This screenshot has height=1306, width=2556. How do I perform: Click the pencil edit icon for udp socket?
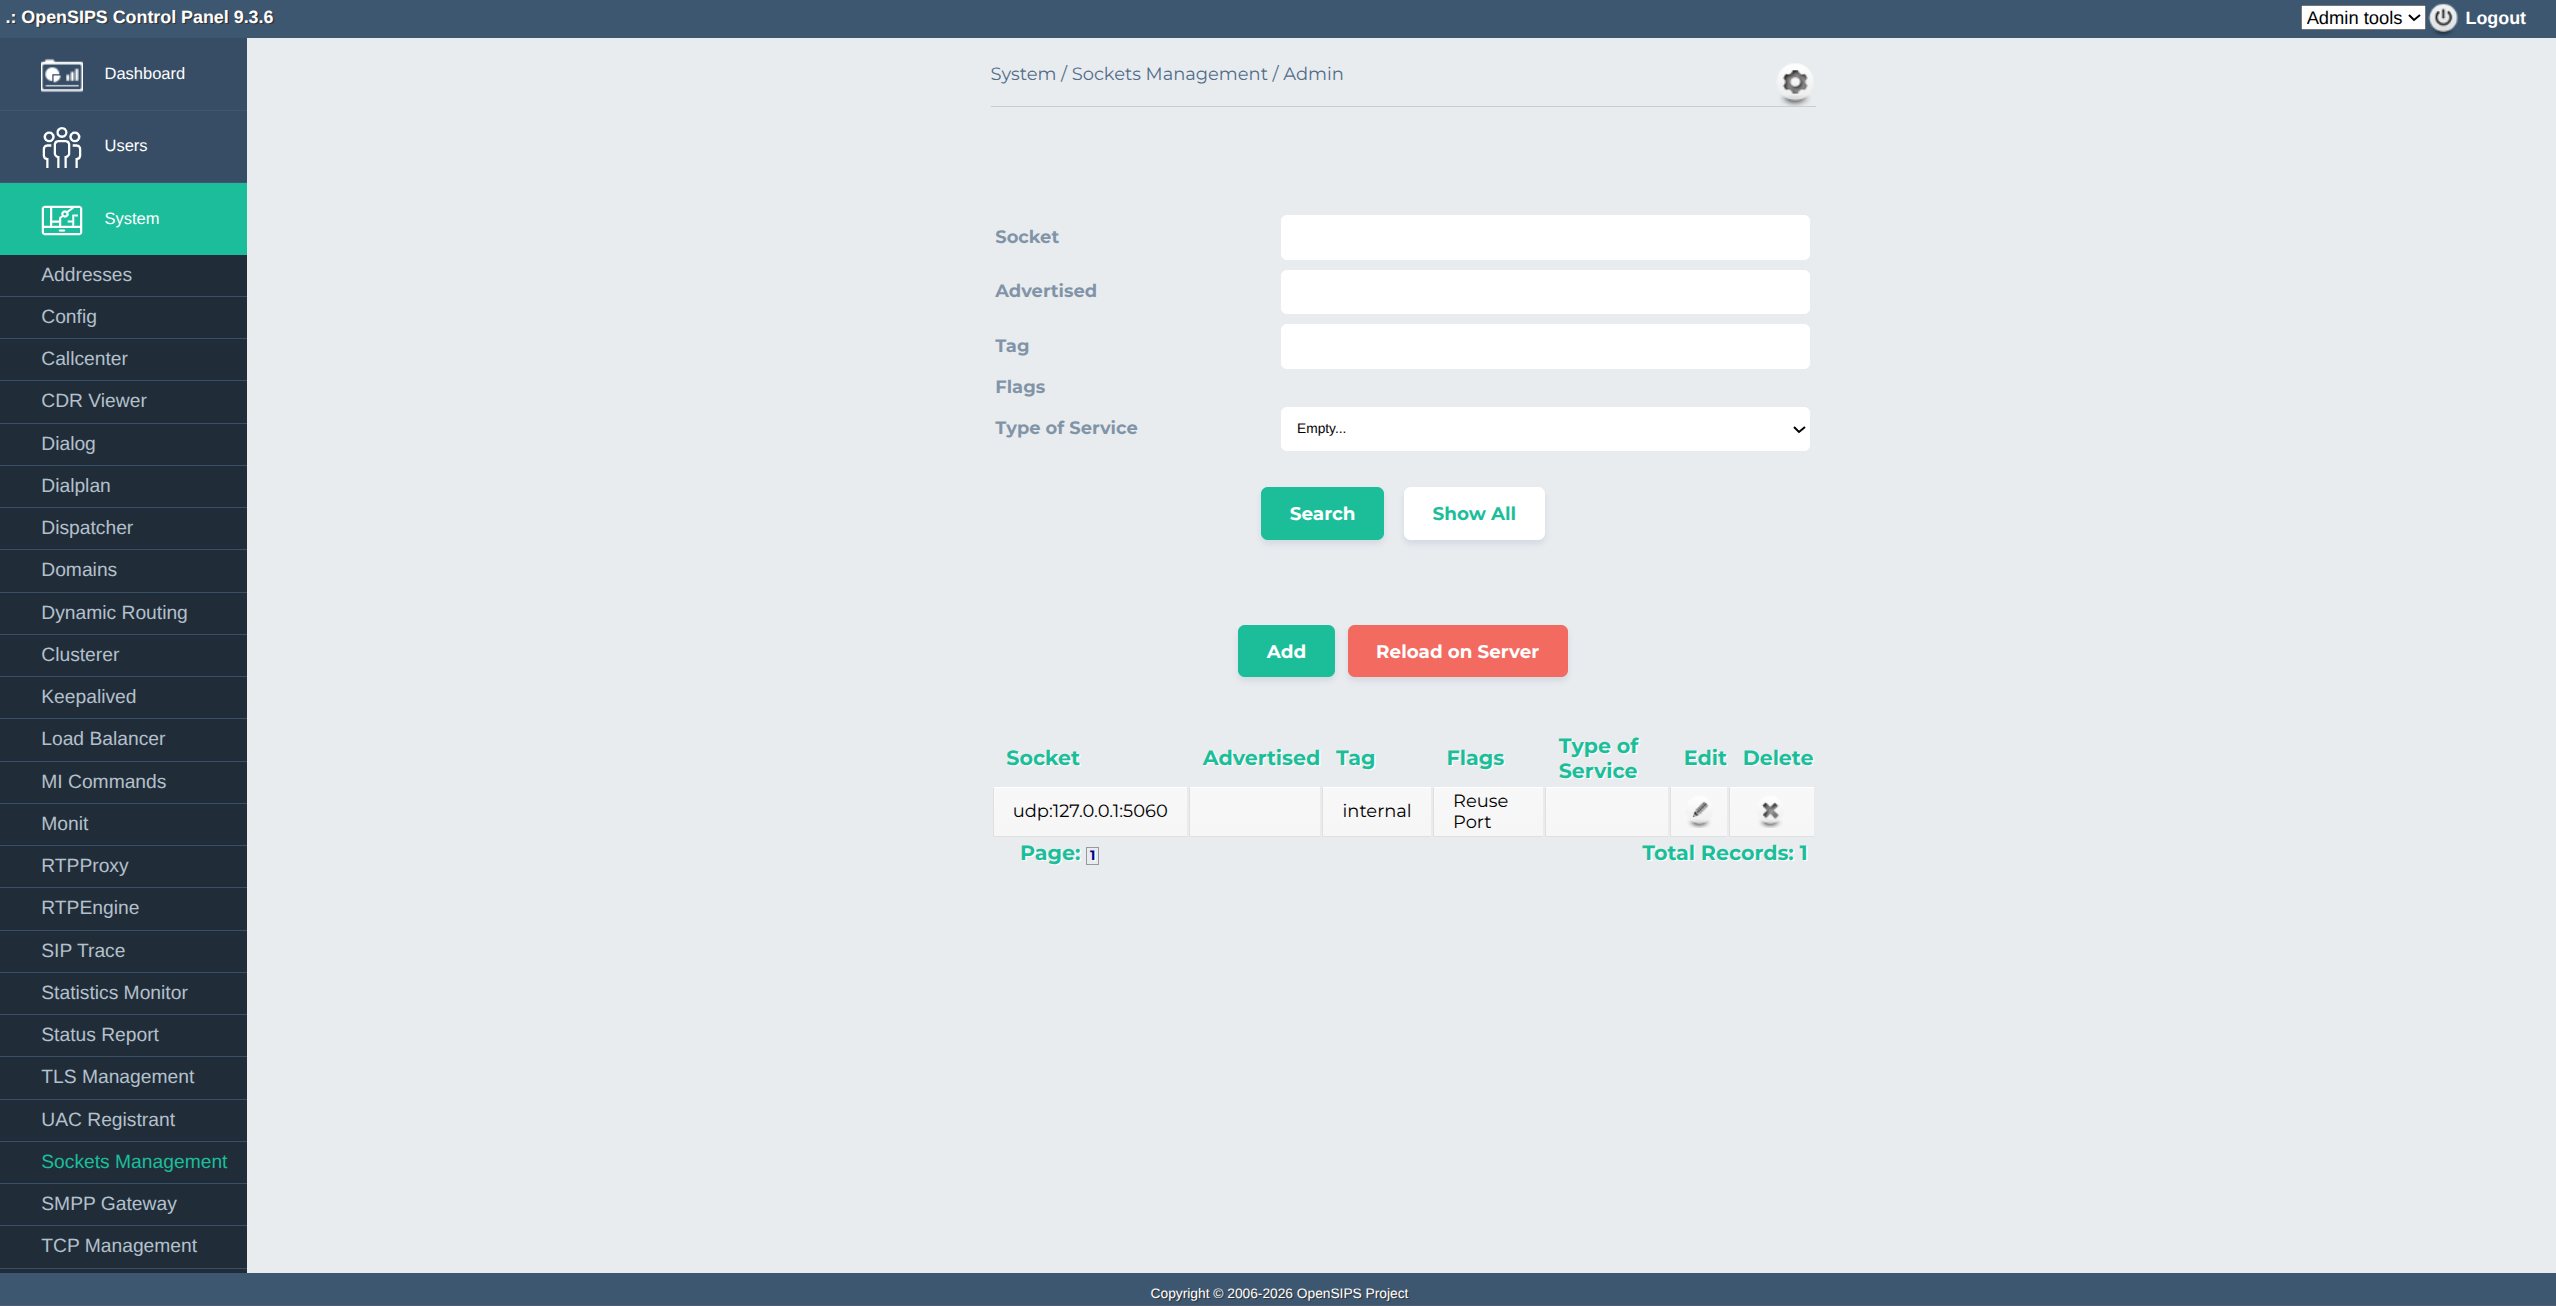click(x=1699, y=811)
